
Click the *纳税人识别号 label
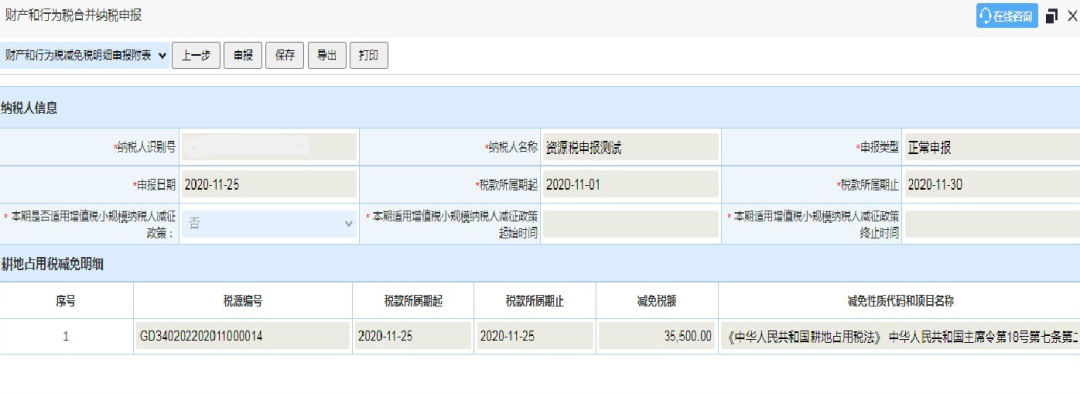(x=145, y=147)
